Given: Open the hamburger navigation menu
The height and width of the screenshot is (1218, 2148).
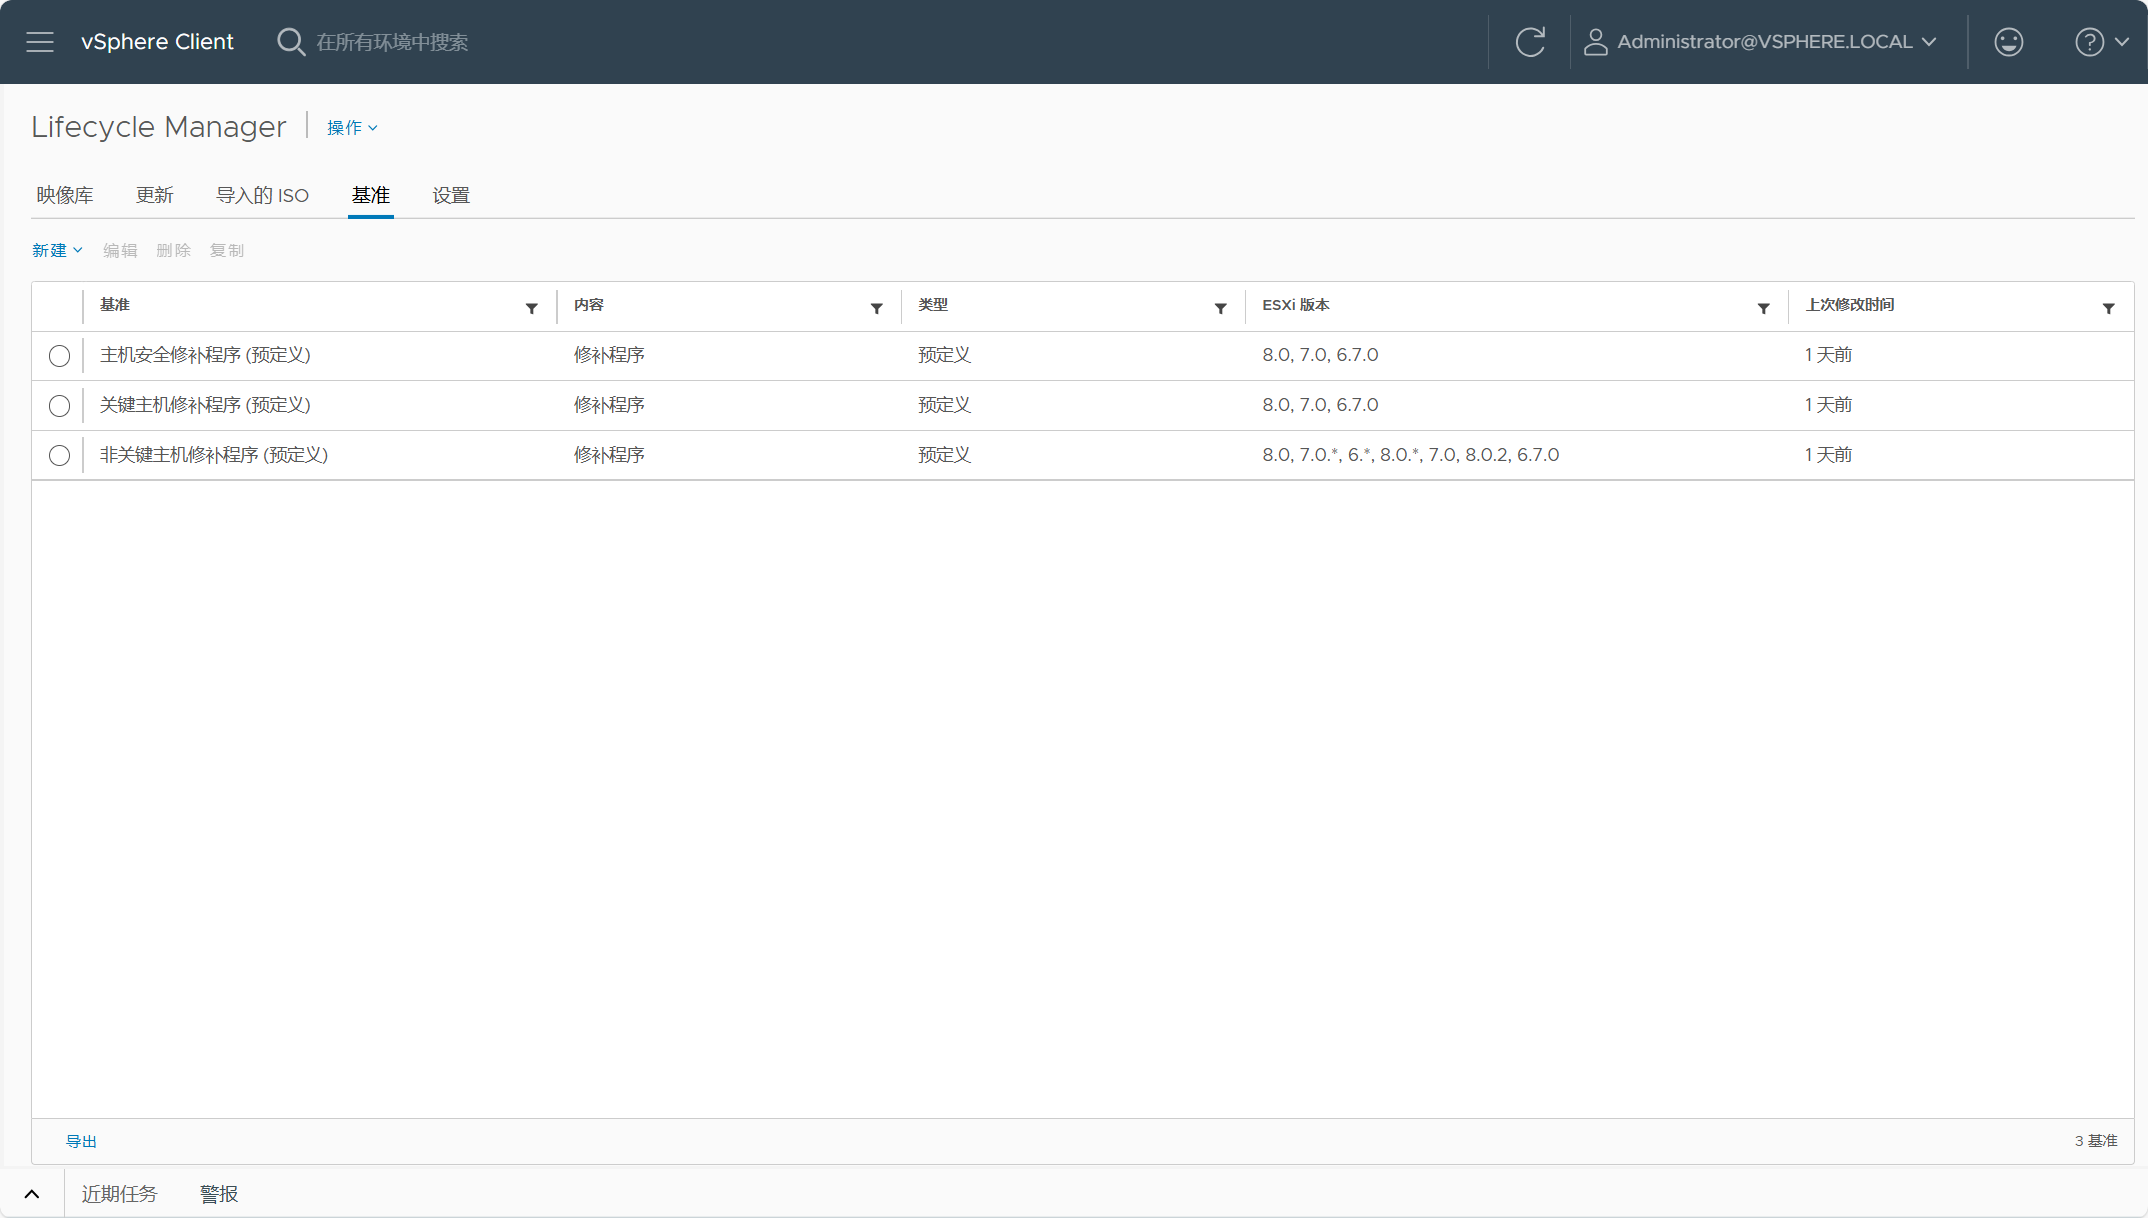Looking at the screenshot, I should (x=40, y=42).
